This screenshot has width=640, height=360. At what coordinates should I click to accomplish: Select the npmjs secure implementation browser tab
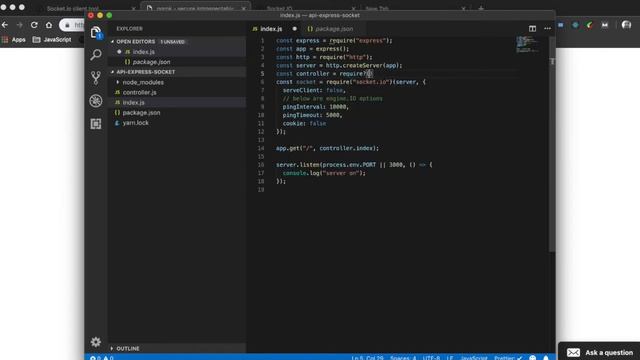click(x=196, y=8)
